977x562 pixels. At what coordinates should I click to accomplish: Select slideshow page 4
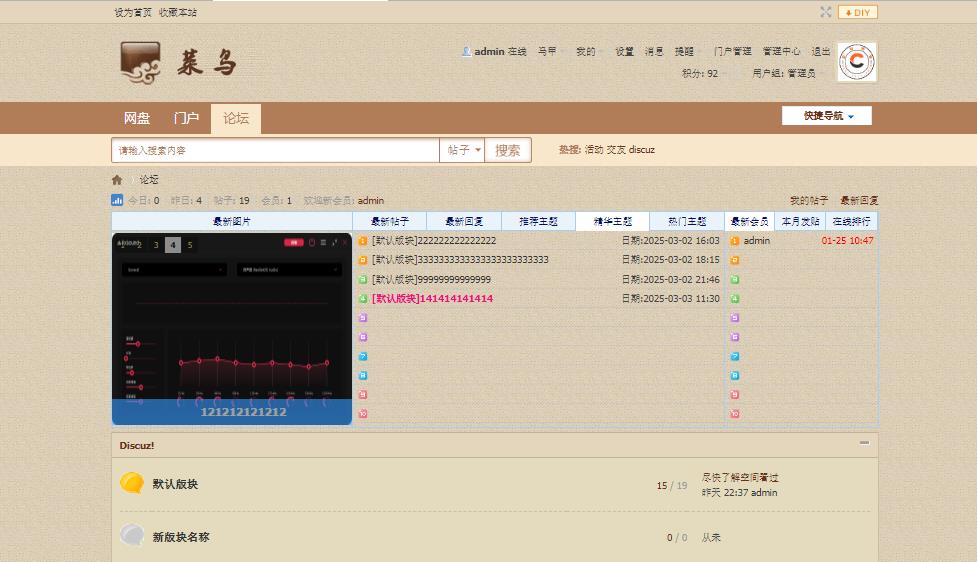click(x=173, y=245)
